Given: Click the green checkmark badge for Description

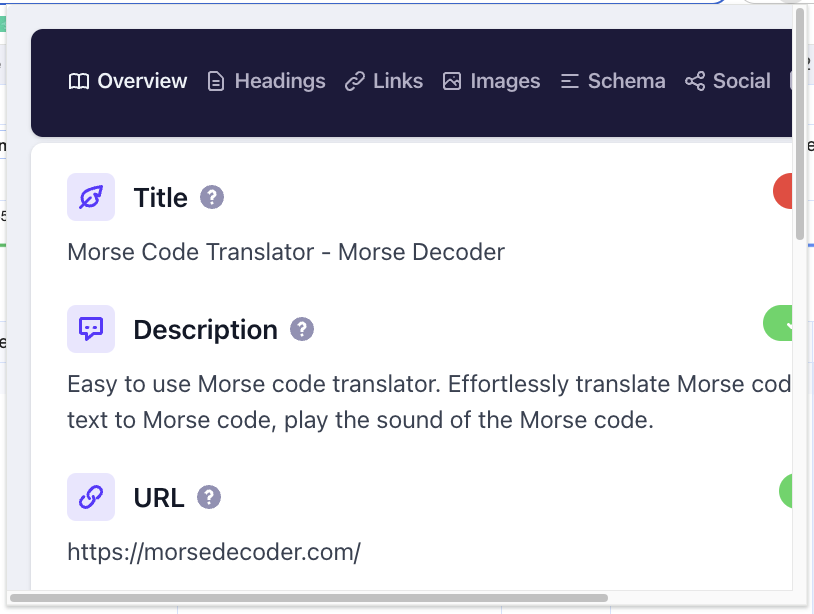Looking at the screenshot, I should pos(779,324).
